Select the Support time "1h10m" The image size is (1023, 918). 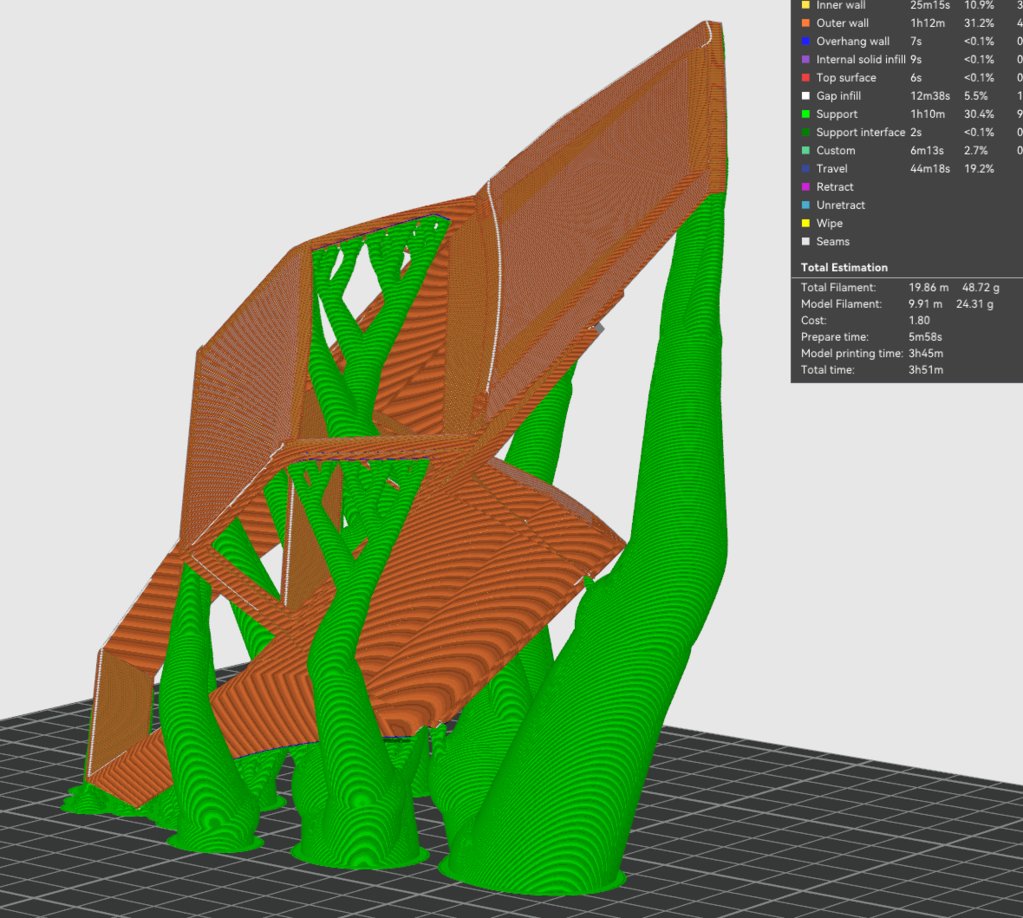click(x=927, y=114)
